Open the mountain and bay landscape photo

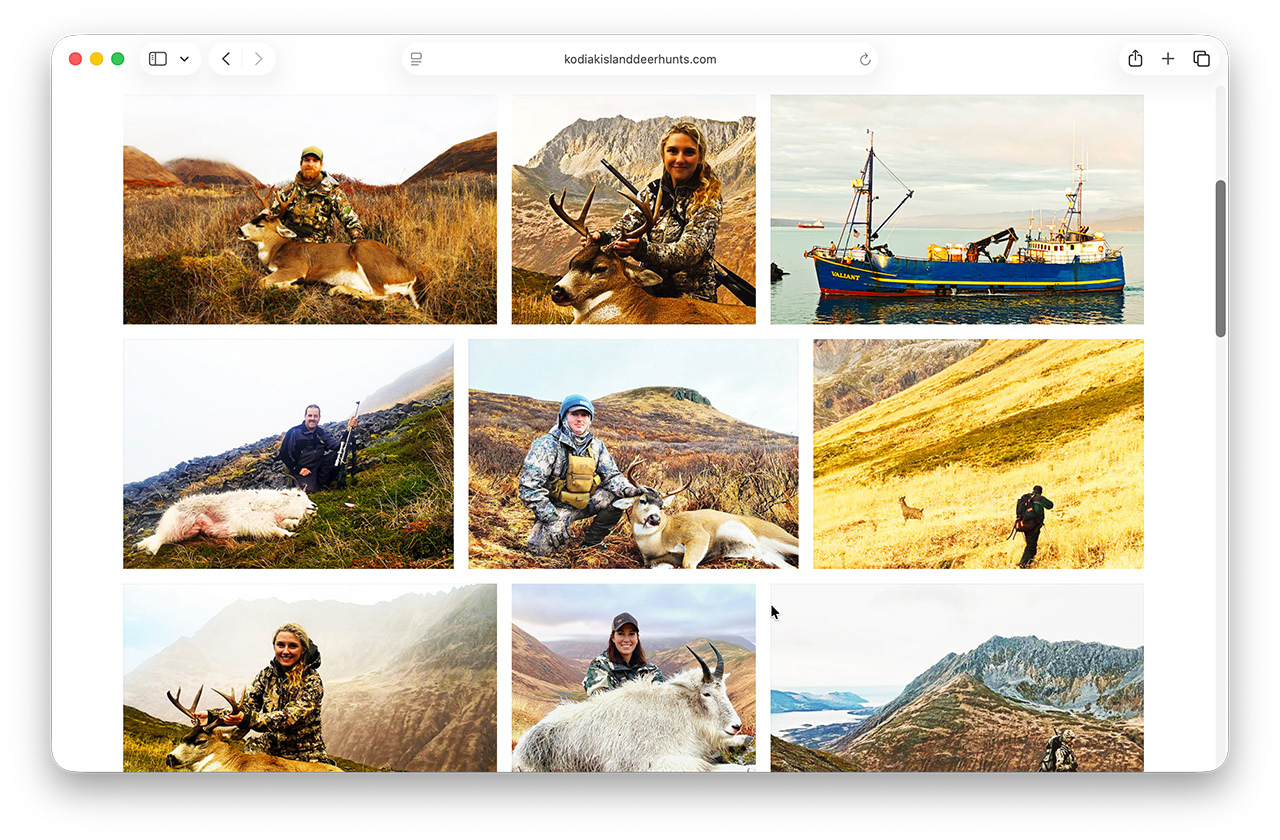[x=956, y=677]
